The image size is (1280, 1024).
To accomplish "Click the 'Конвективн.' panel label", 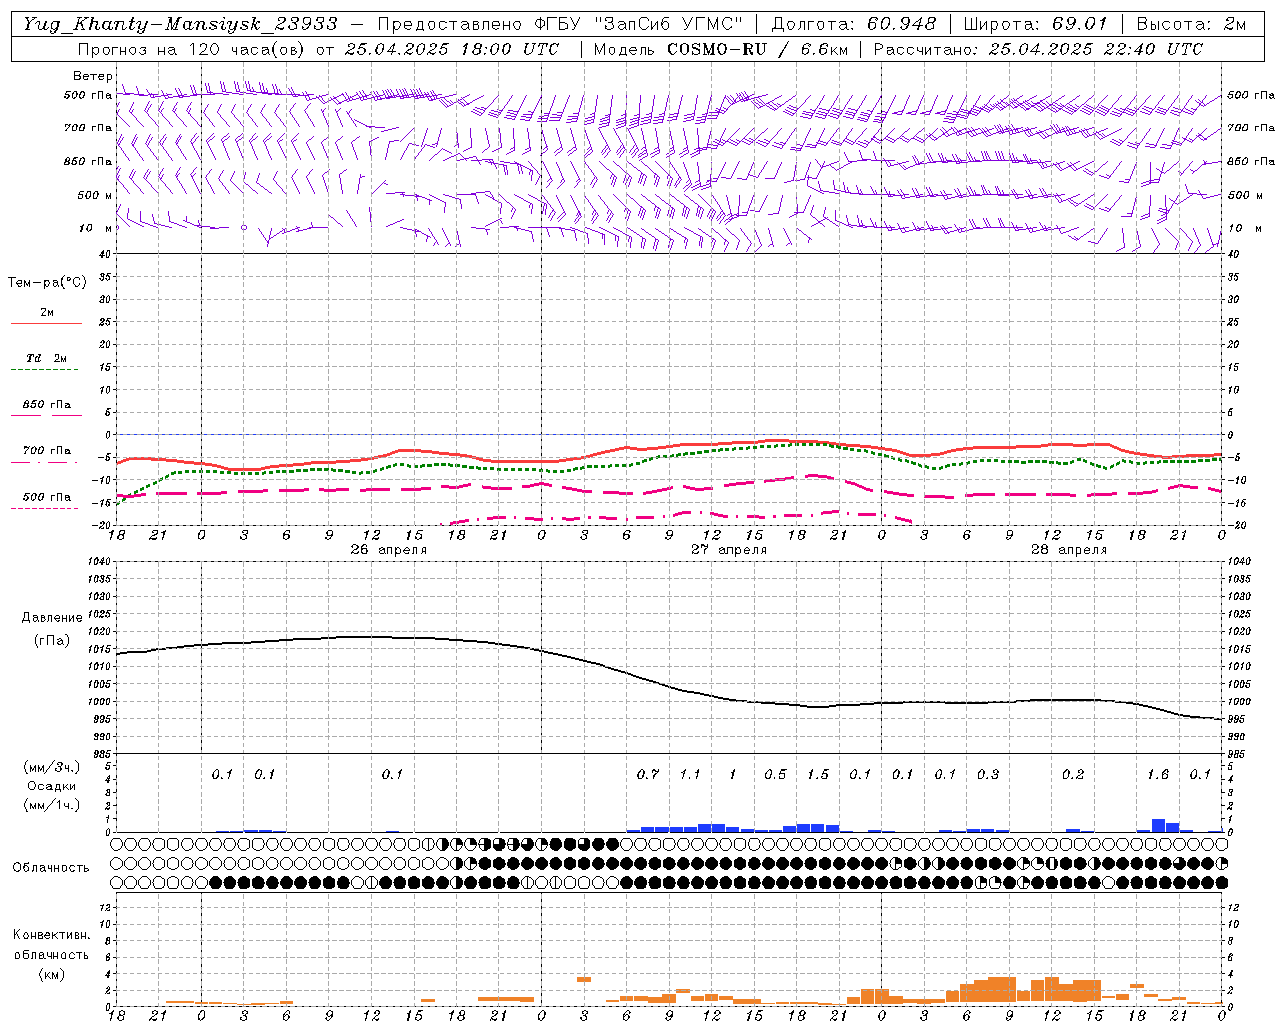I will (51, 935).
